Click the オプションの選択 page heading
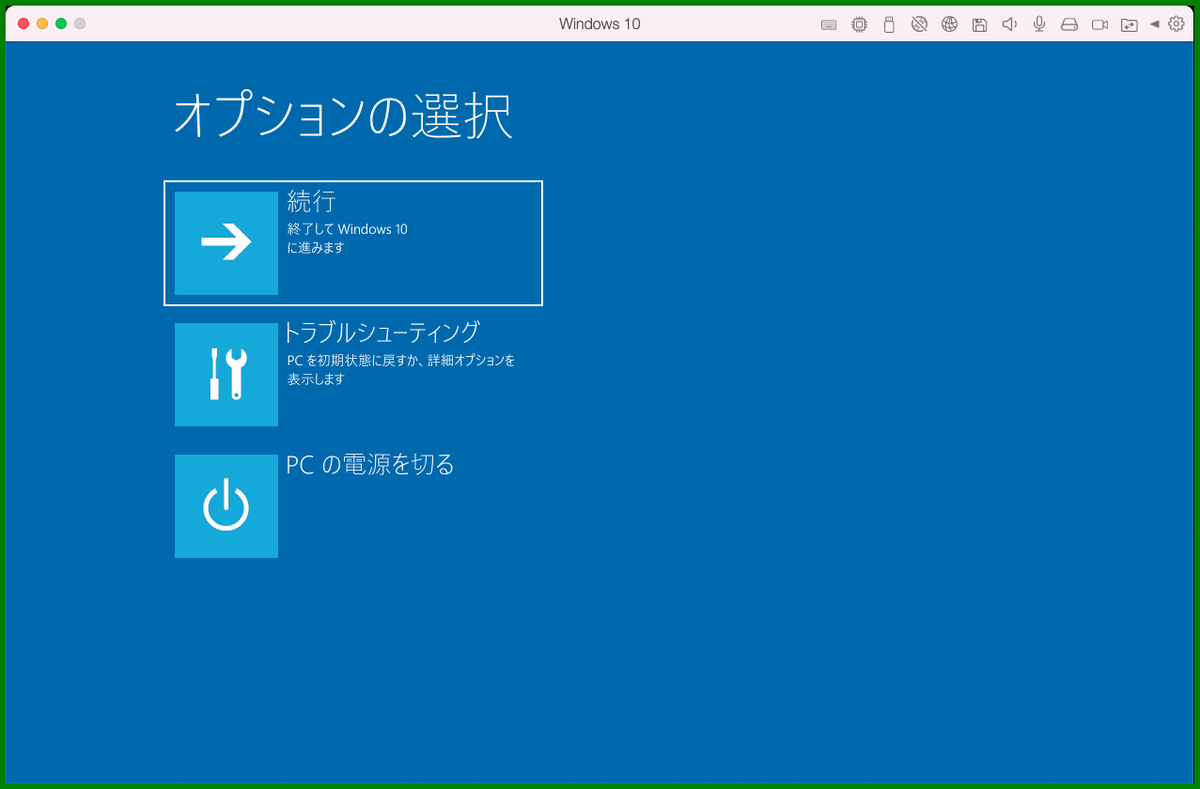This screenshot has height=789, width=1200. pyautogui.click(x=343, y=116)
